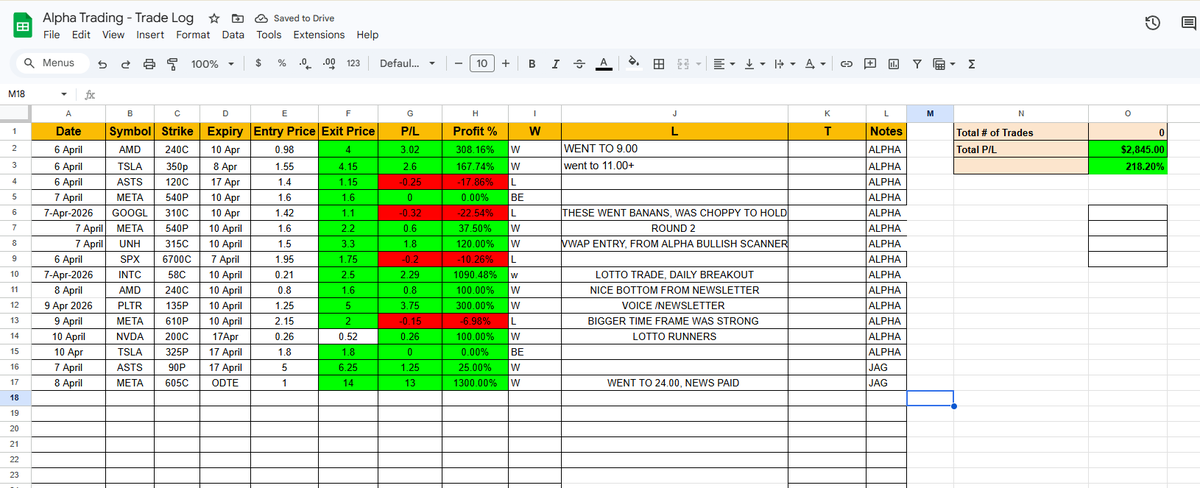Select column J header

point(674,113)
